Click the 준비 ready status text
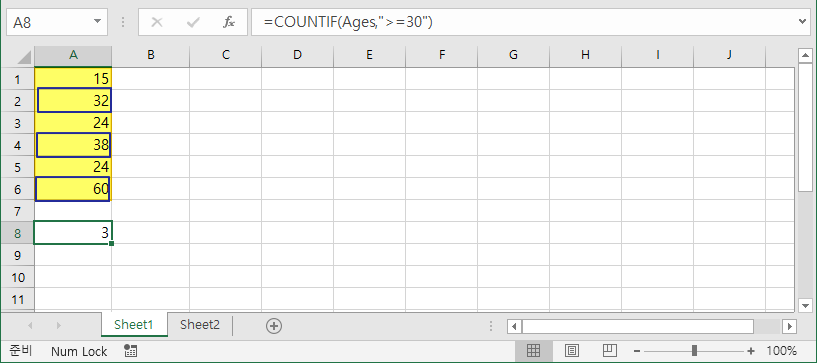Screen dimensions: 817x363 pyautogui.click(x=21, y=351)
